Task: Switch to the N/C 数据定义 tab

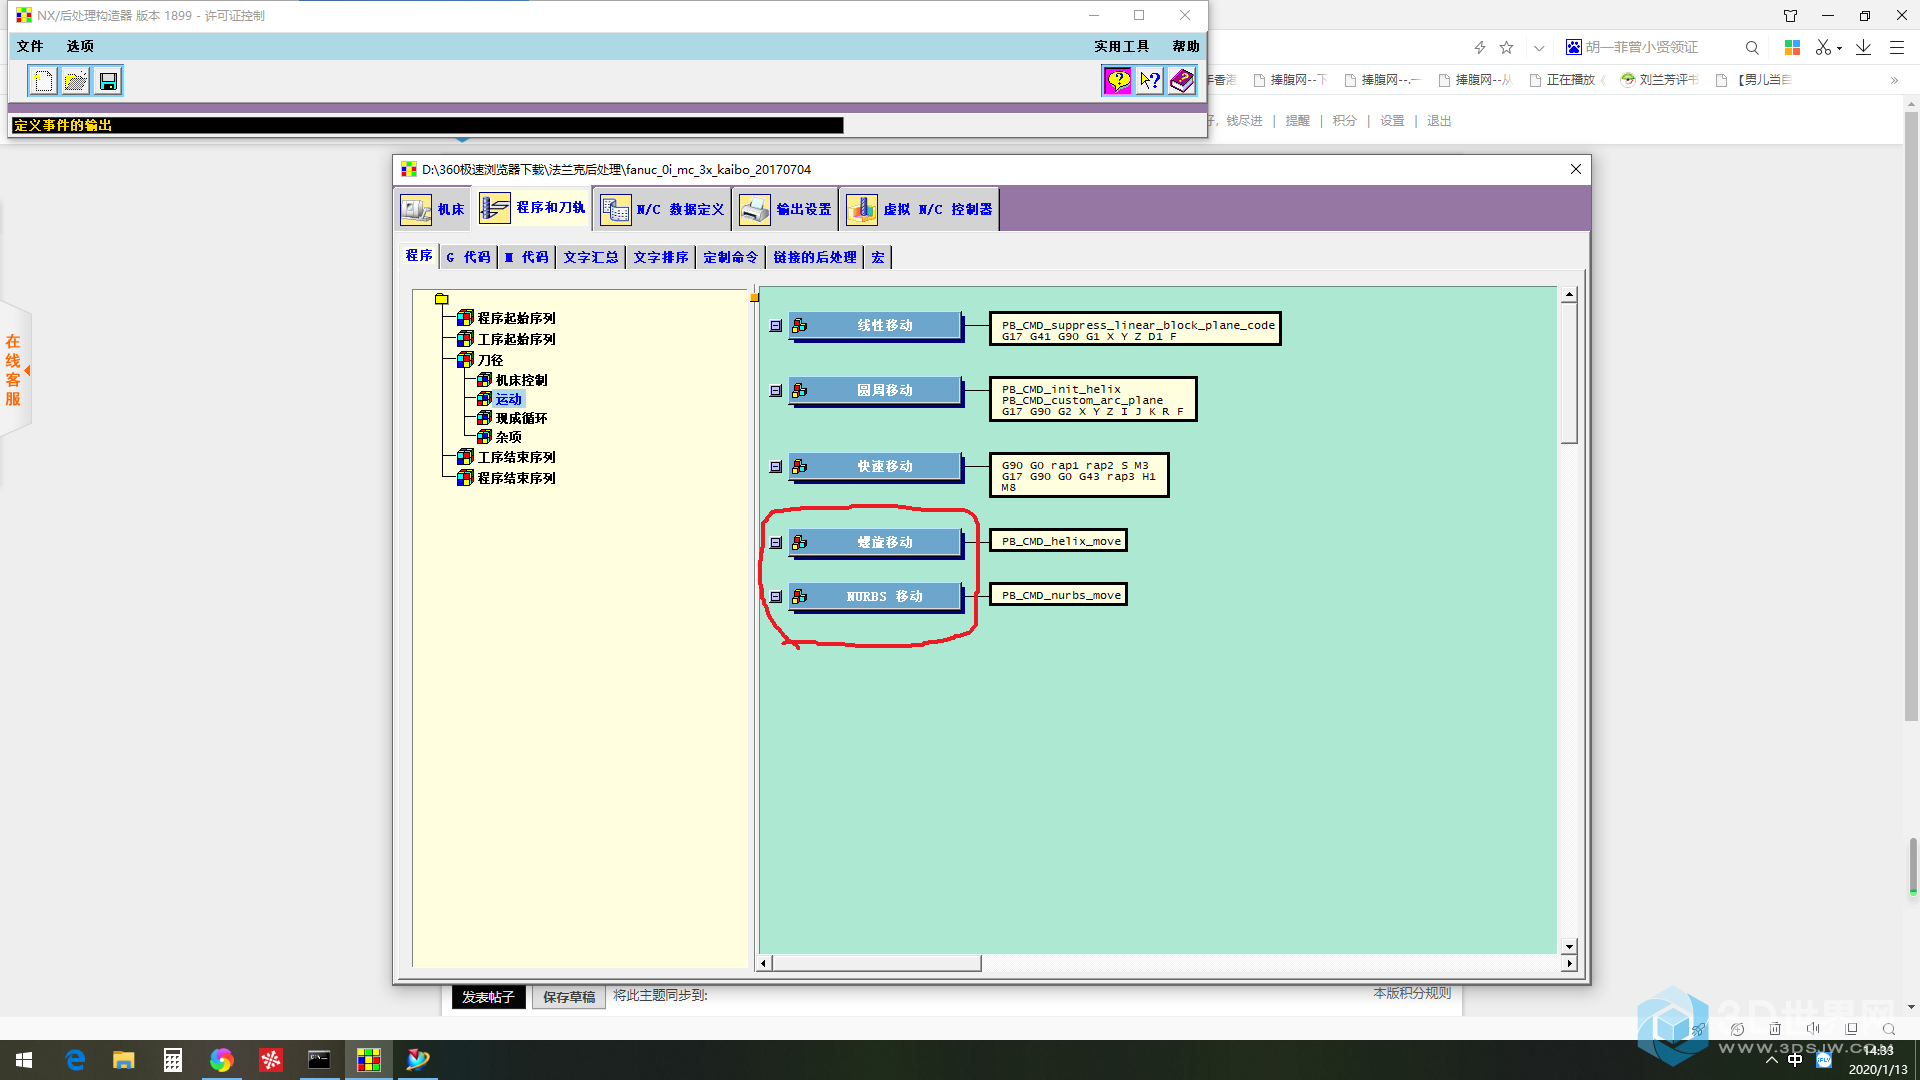Action: 662,209
